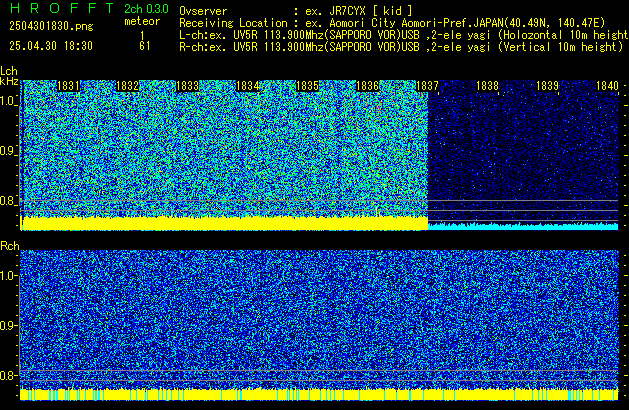Click the kHz axis unit label
The height and width of the screenshot is (410, 629).
(x=9, y=81)
